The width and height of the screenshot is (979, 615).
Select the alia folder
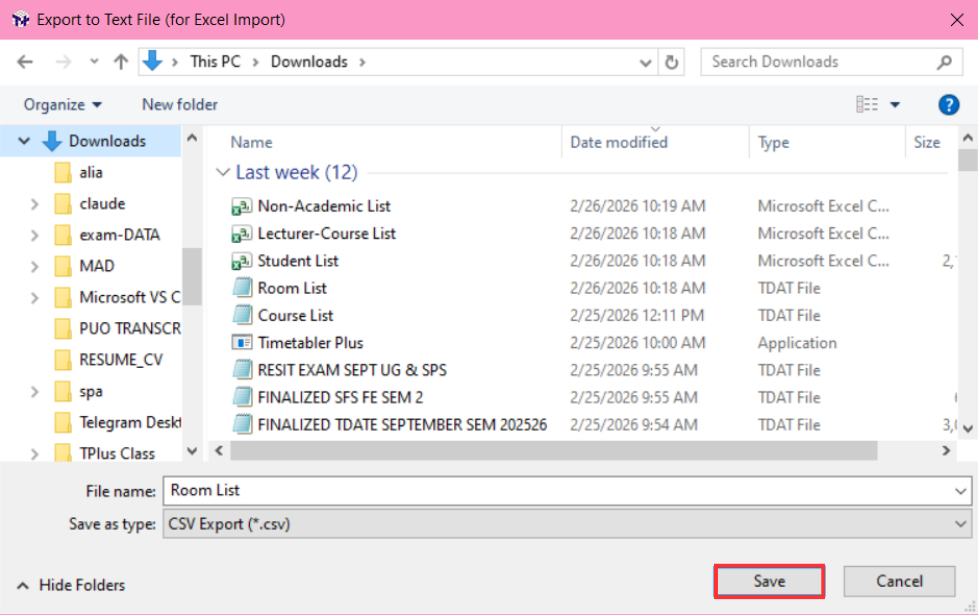(x=91, y=172)
